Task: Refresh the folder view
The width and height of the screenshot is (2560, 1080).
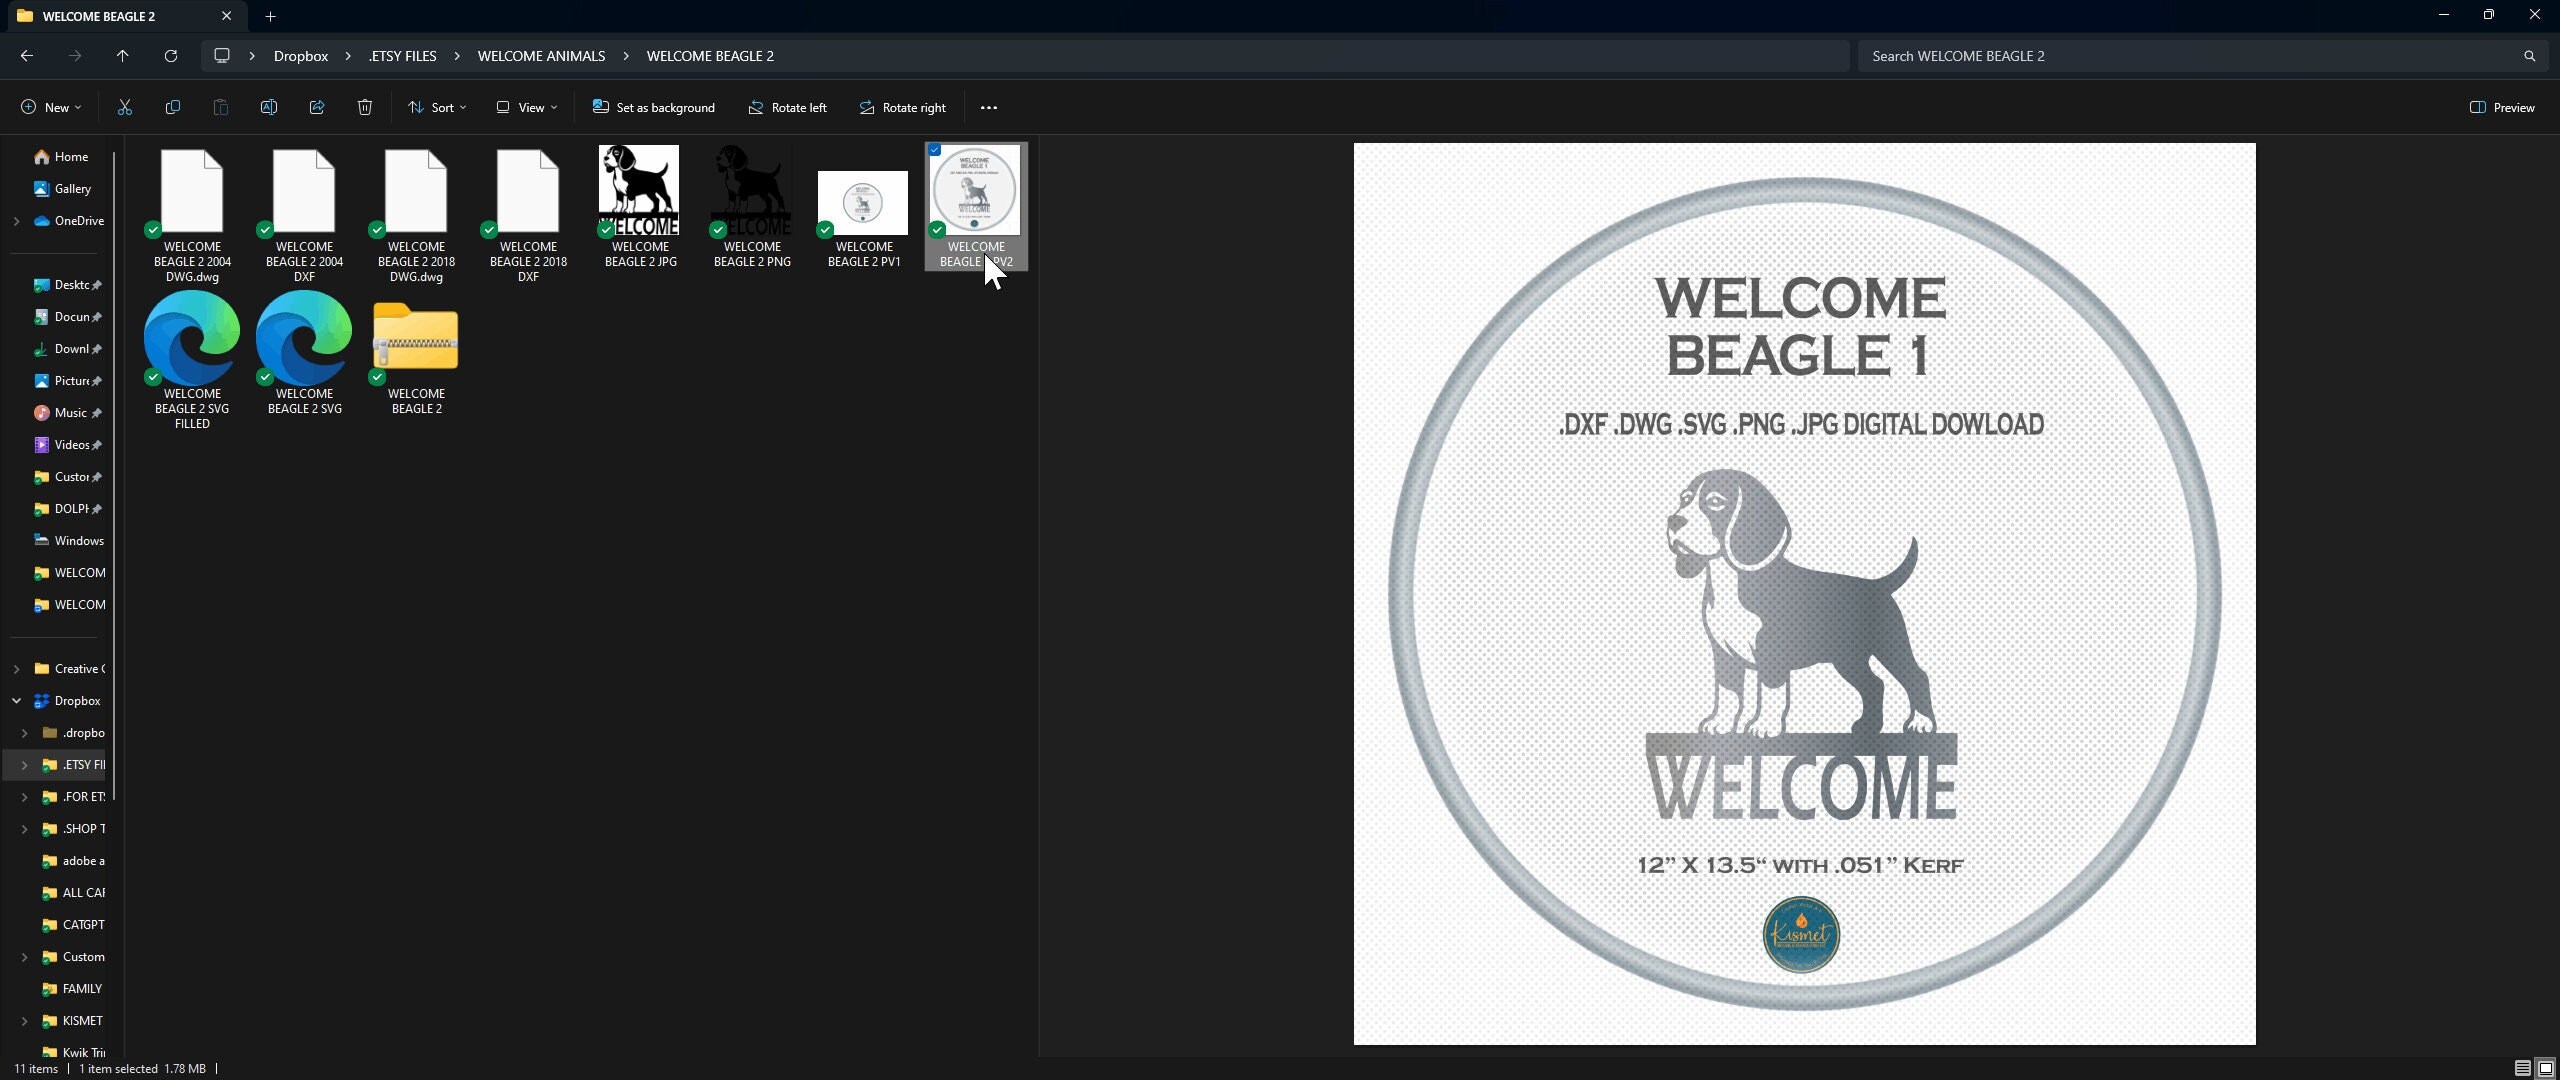Action: point(170,56)
